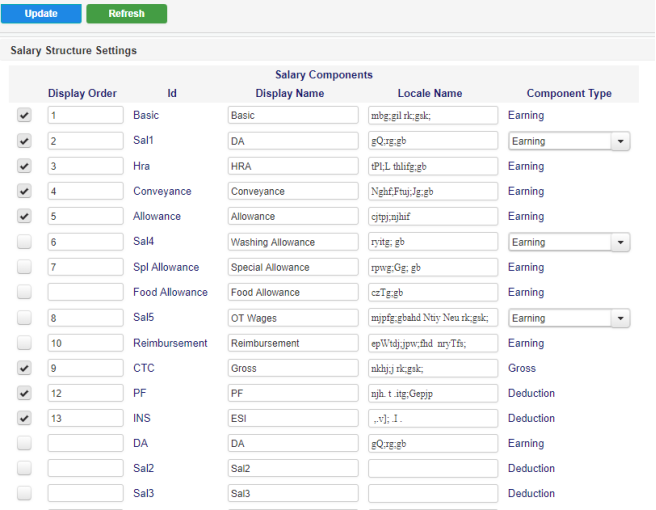Screen dimensions: 656x510
Task: Uncheck the Basic component checkbox
Action: pyautogui.click(x=24, y=116)
